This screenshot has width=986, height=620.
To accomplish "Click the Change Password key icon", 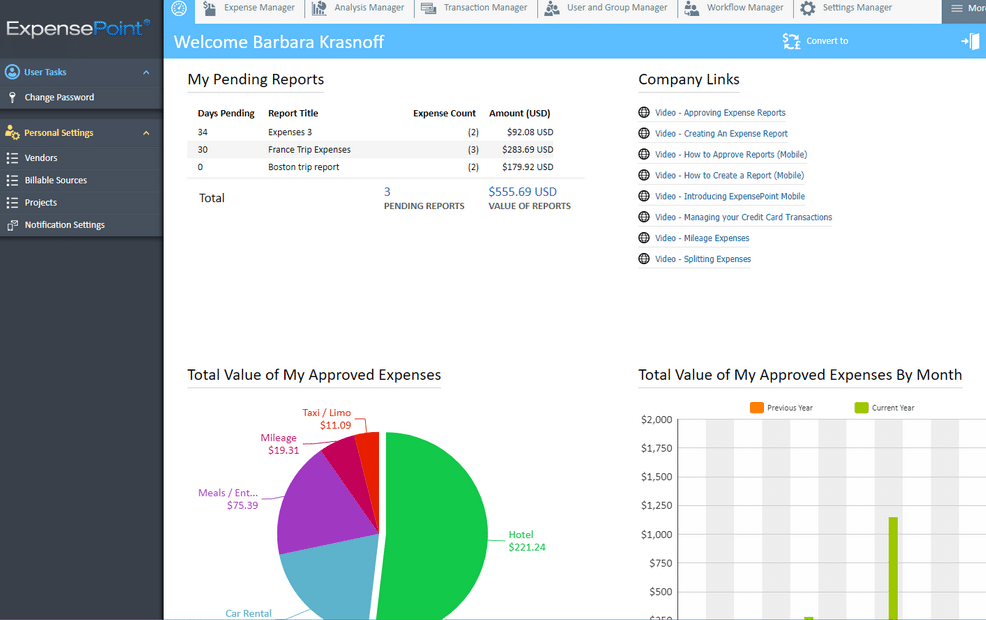I will [x=12, y=97].
